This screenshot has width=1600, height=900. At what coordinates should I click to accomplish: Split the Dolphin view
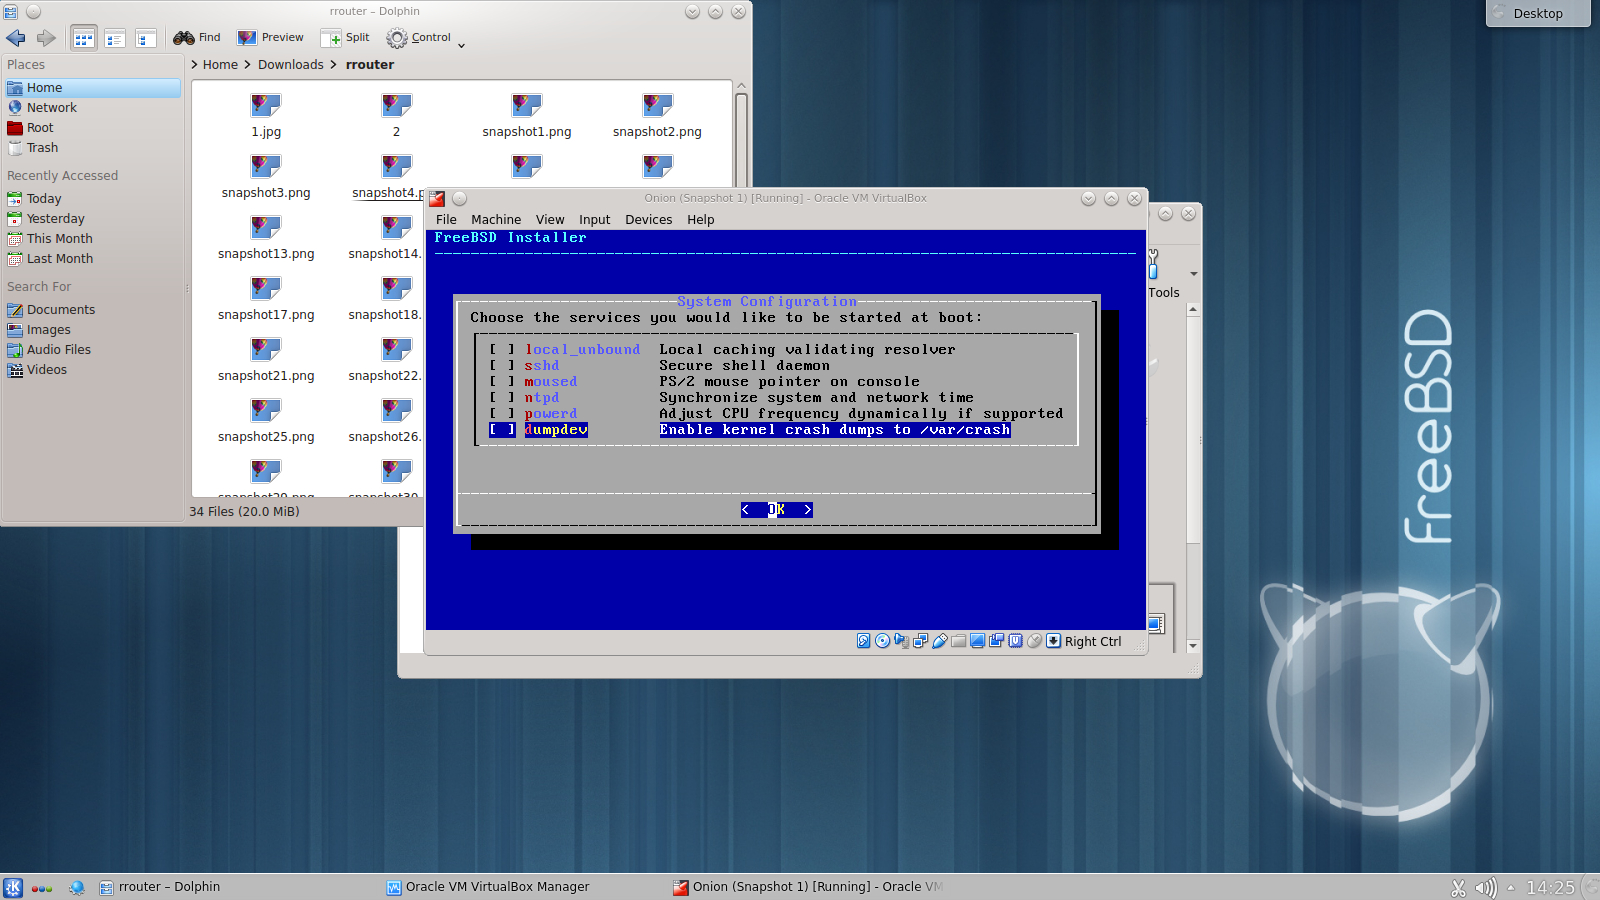(345, 38)
